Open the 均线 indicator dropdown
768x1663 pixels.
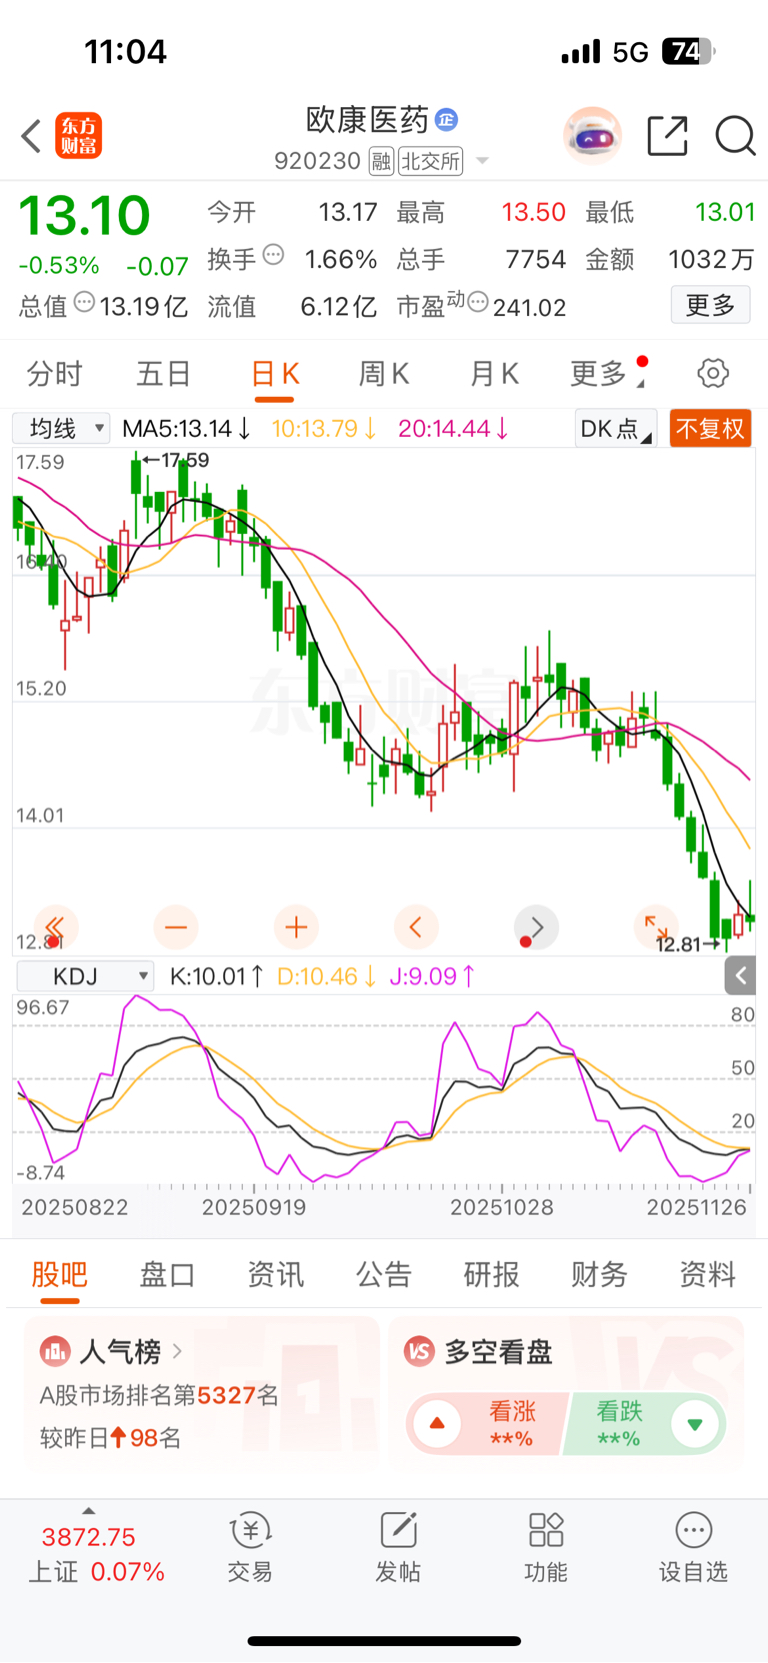[61, 429]
